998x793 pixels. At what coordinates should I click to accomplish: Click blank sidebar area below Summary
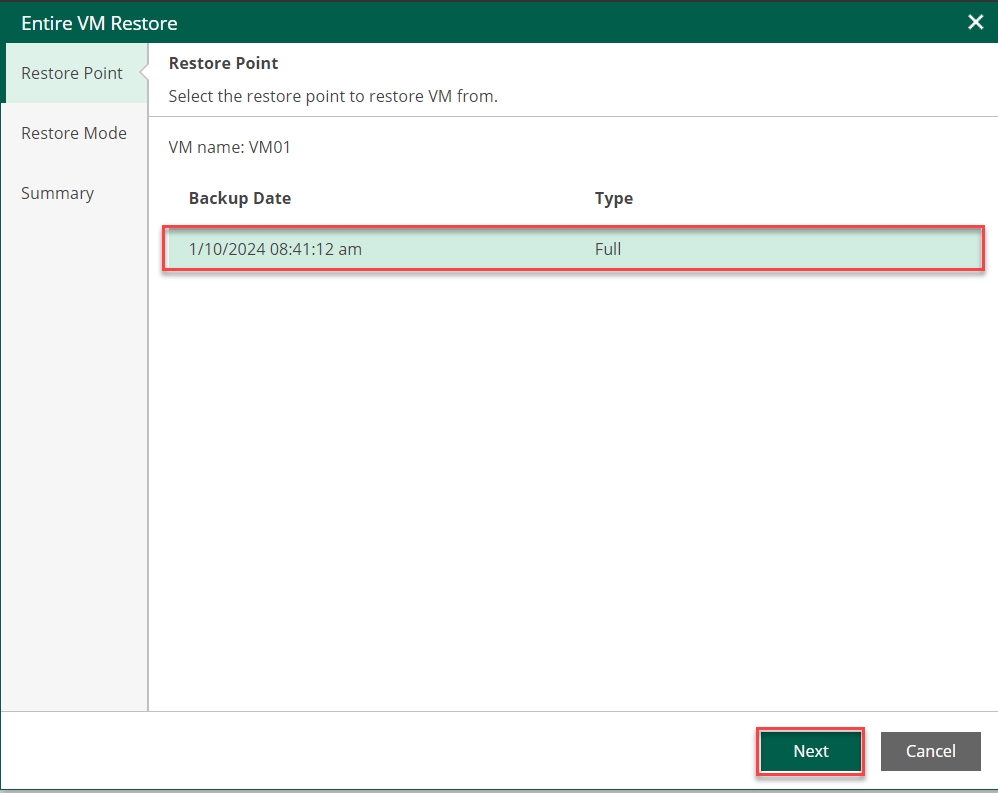[x=74, y=450]
